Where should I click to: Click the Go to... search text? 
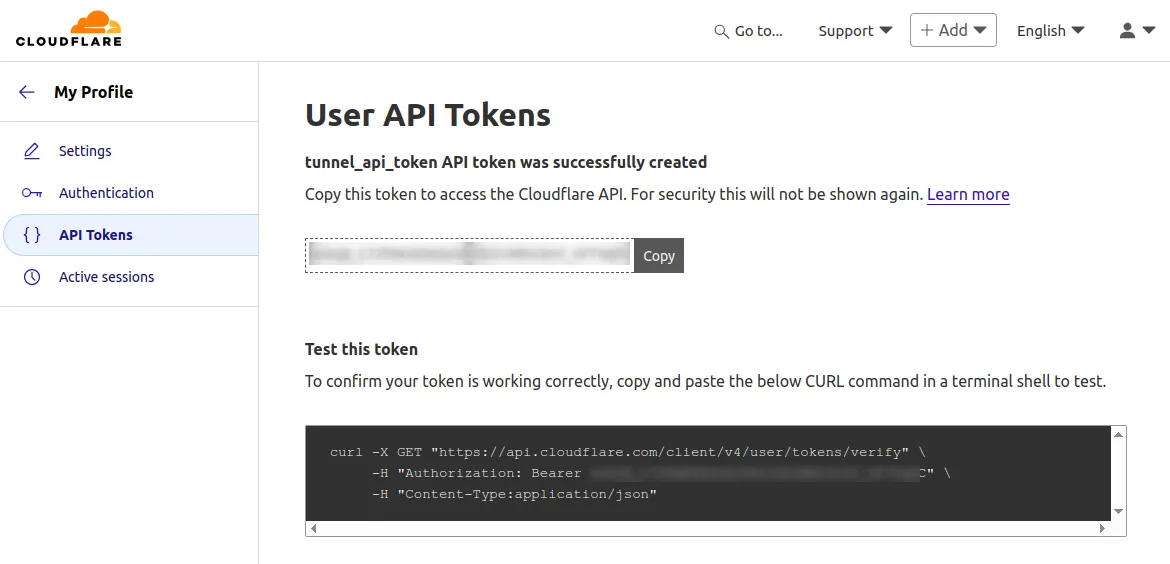pos(758,31)
